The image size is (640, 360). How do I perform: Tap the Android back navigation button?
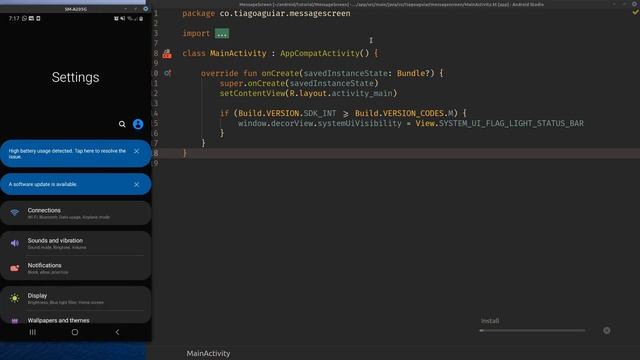(118, 332)
